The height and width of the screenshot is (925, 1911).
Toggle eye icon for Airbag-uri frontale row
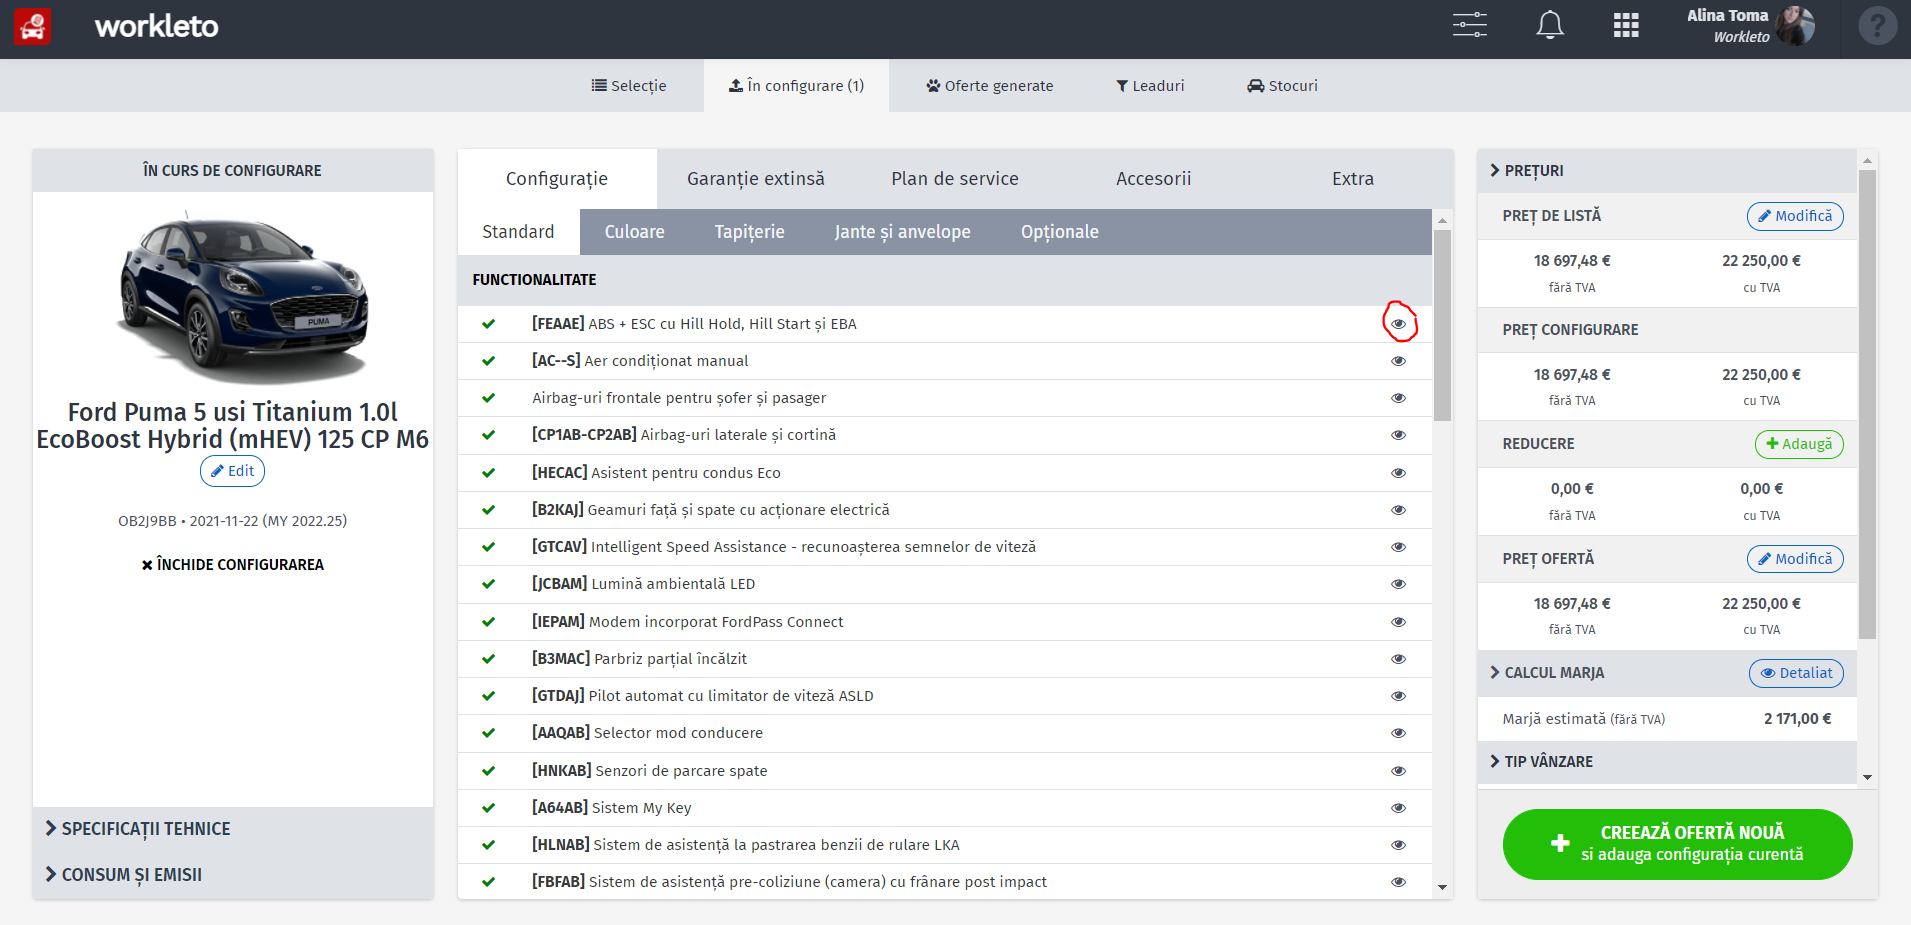[1398, 398]
